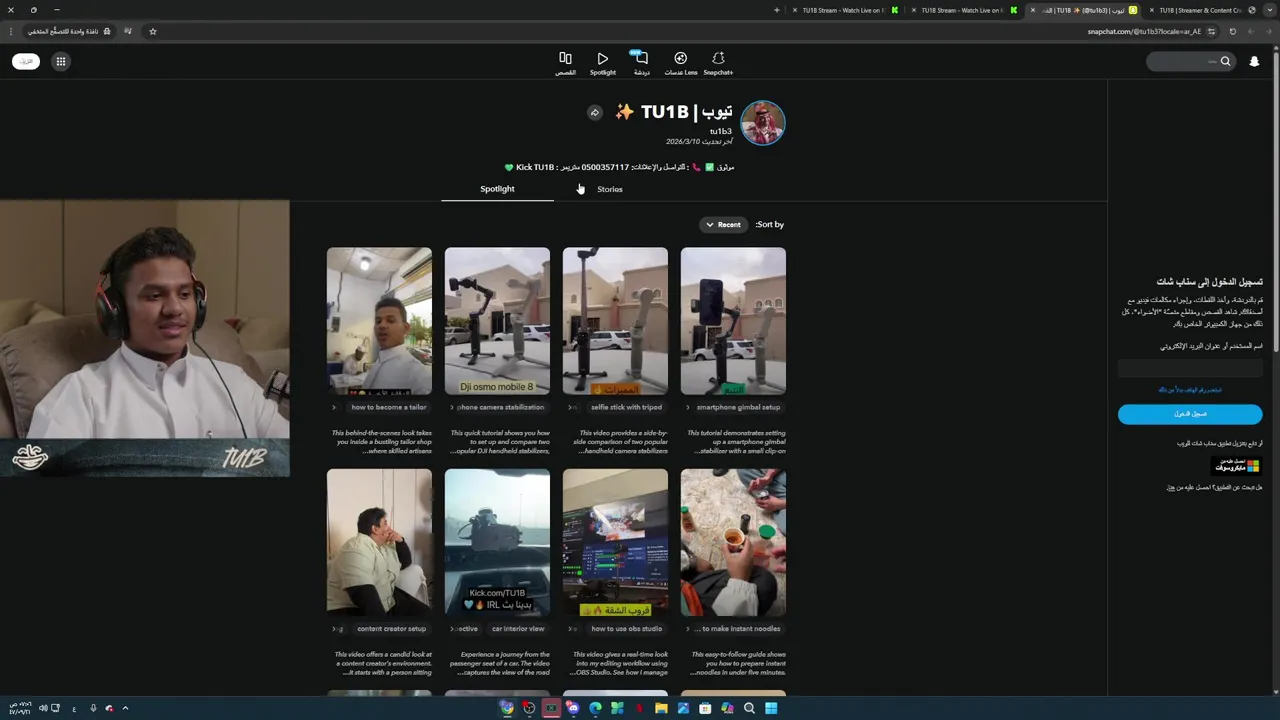Expand the Recent sort-by dropdown
1280x720 pixels.
(x=723, y=225)
